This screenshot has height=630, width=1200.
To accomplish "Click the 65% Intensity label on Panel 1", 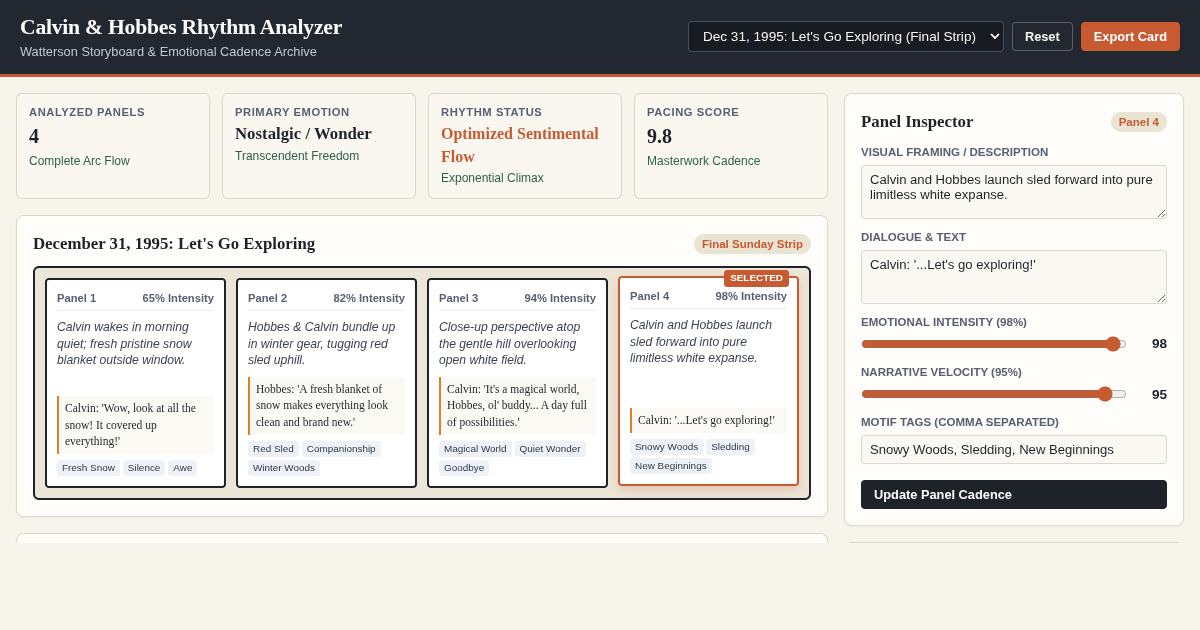I will coord(178,298).
